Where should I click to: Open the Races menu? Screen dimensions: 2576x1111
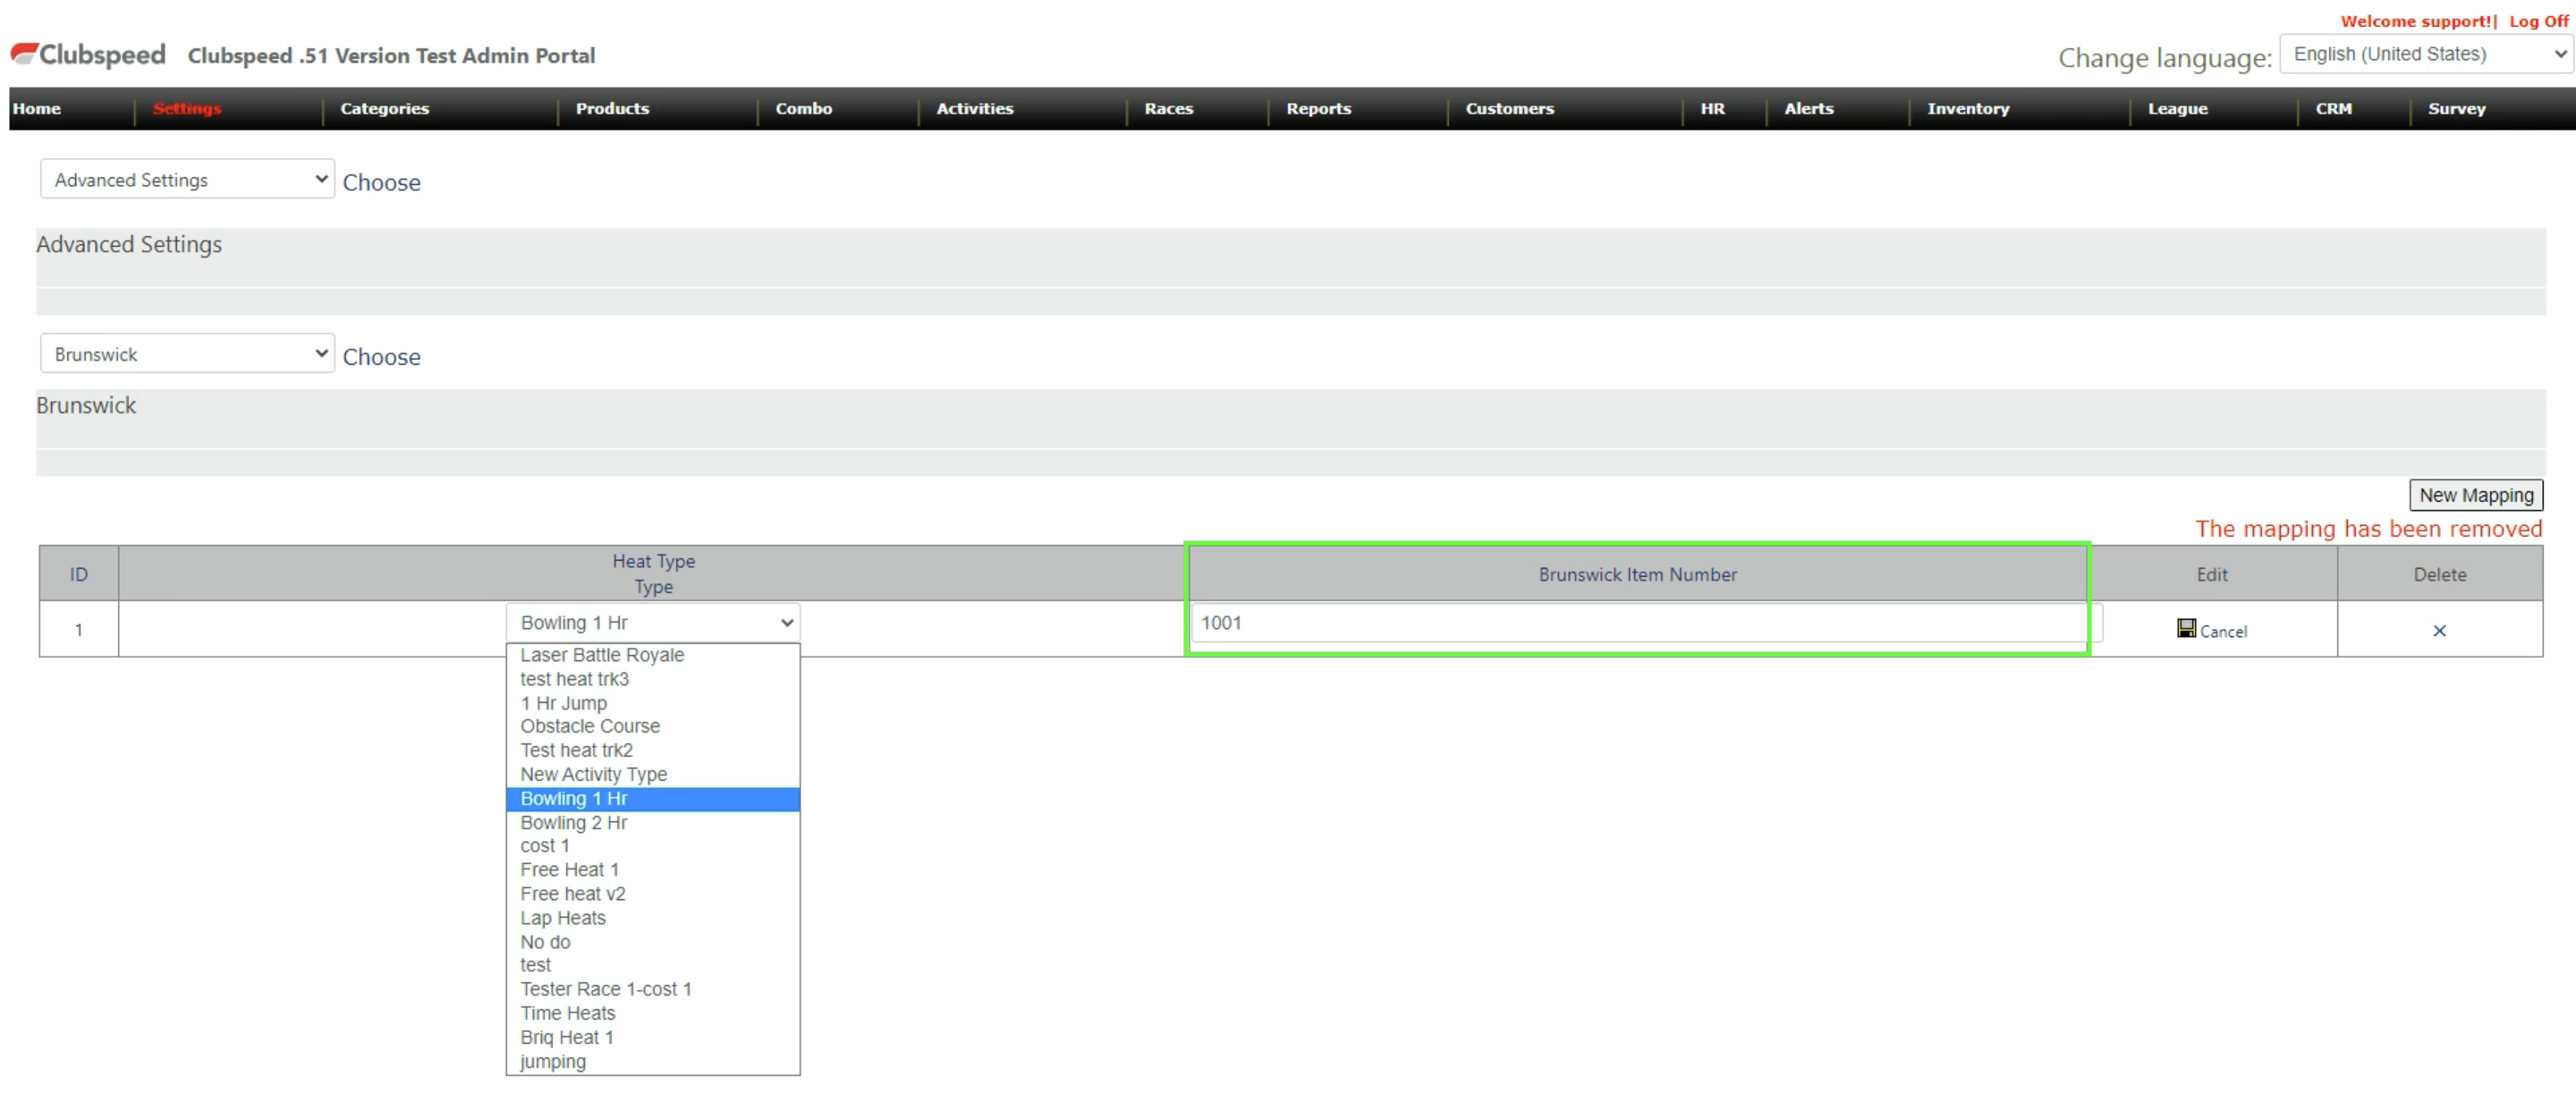(1168, 108)
